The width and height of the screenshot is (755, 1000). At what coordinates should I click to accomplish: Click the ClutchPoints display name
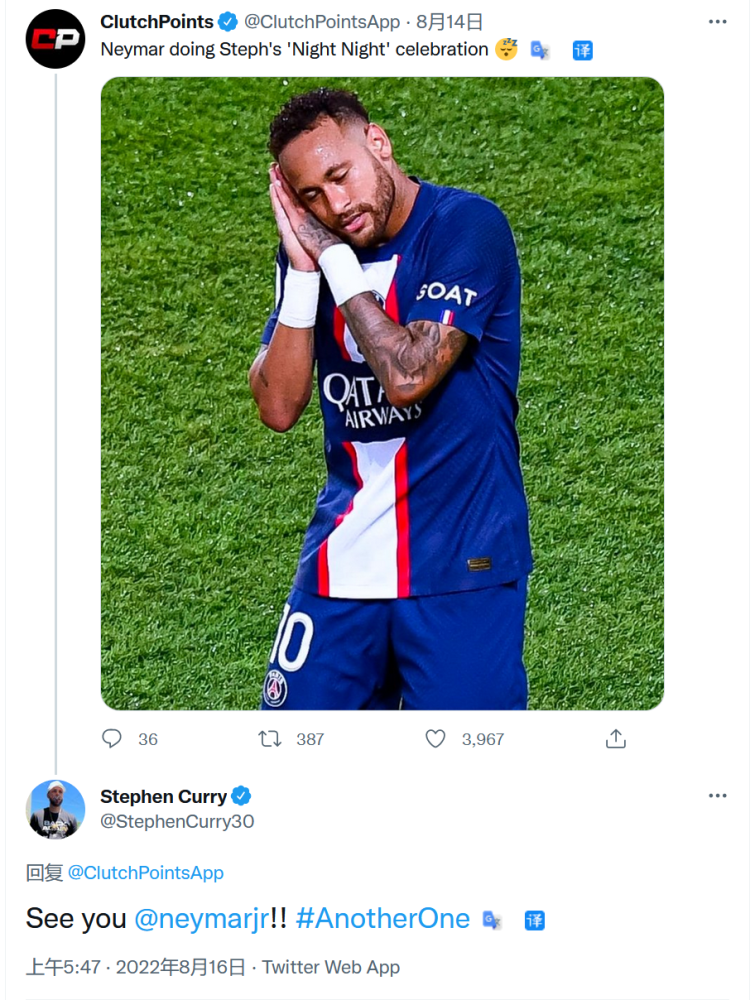point(157,22)
